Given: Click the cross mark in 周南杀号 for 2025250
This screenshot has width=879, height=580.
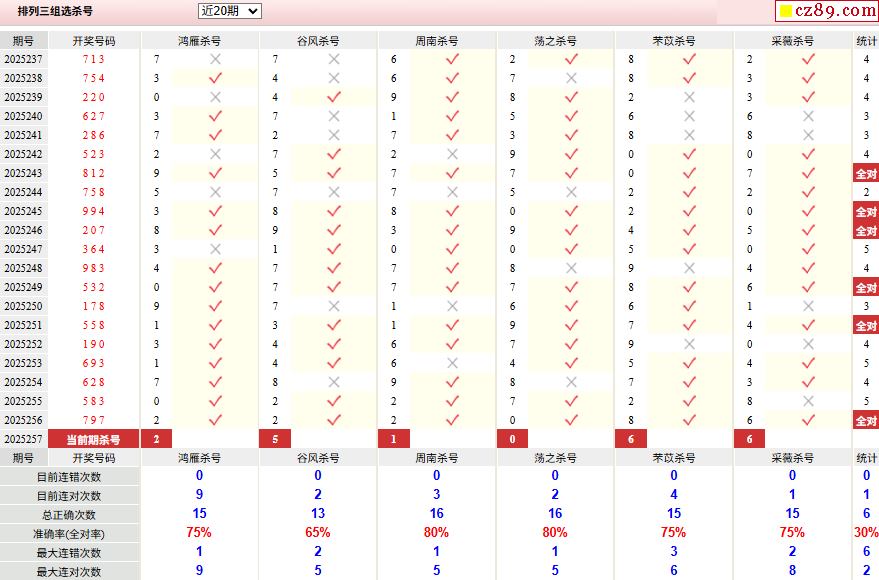Looking at the screenshot, I should (x=452, y=307).
